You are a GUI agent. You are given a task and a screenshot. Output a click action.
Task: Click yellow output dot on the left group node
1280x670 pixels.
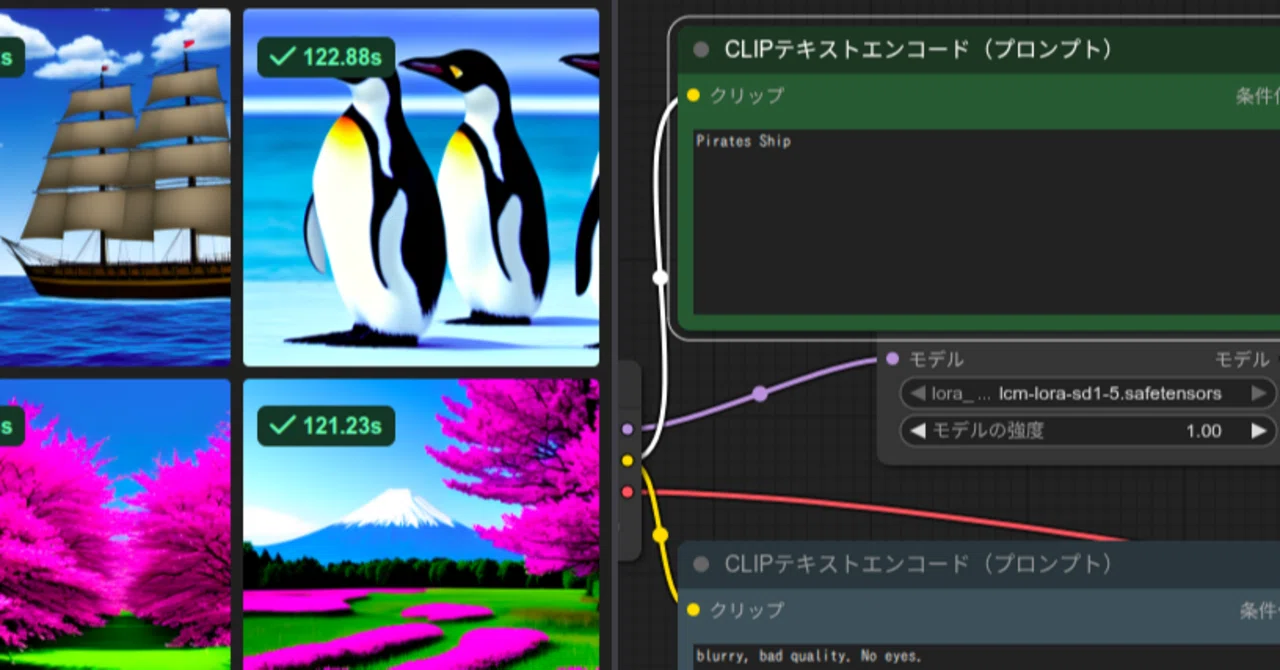[x=627, y=460]
